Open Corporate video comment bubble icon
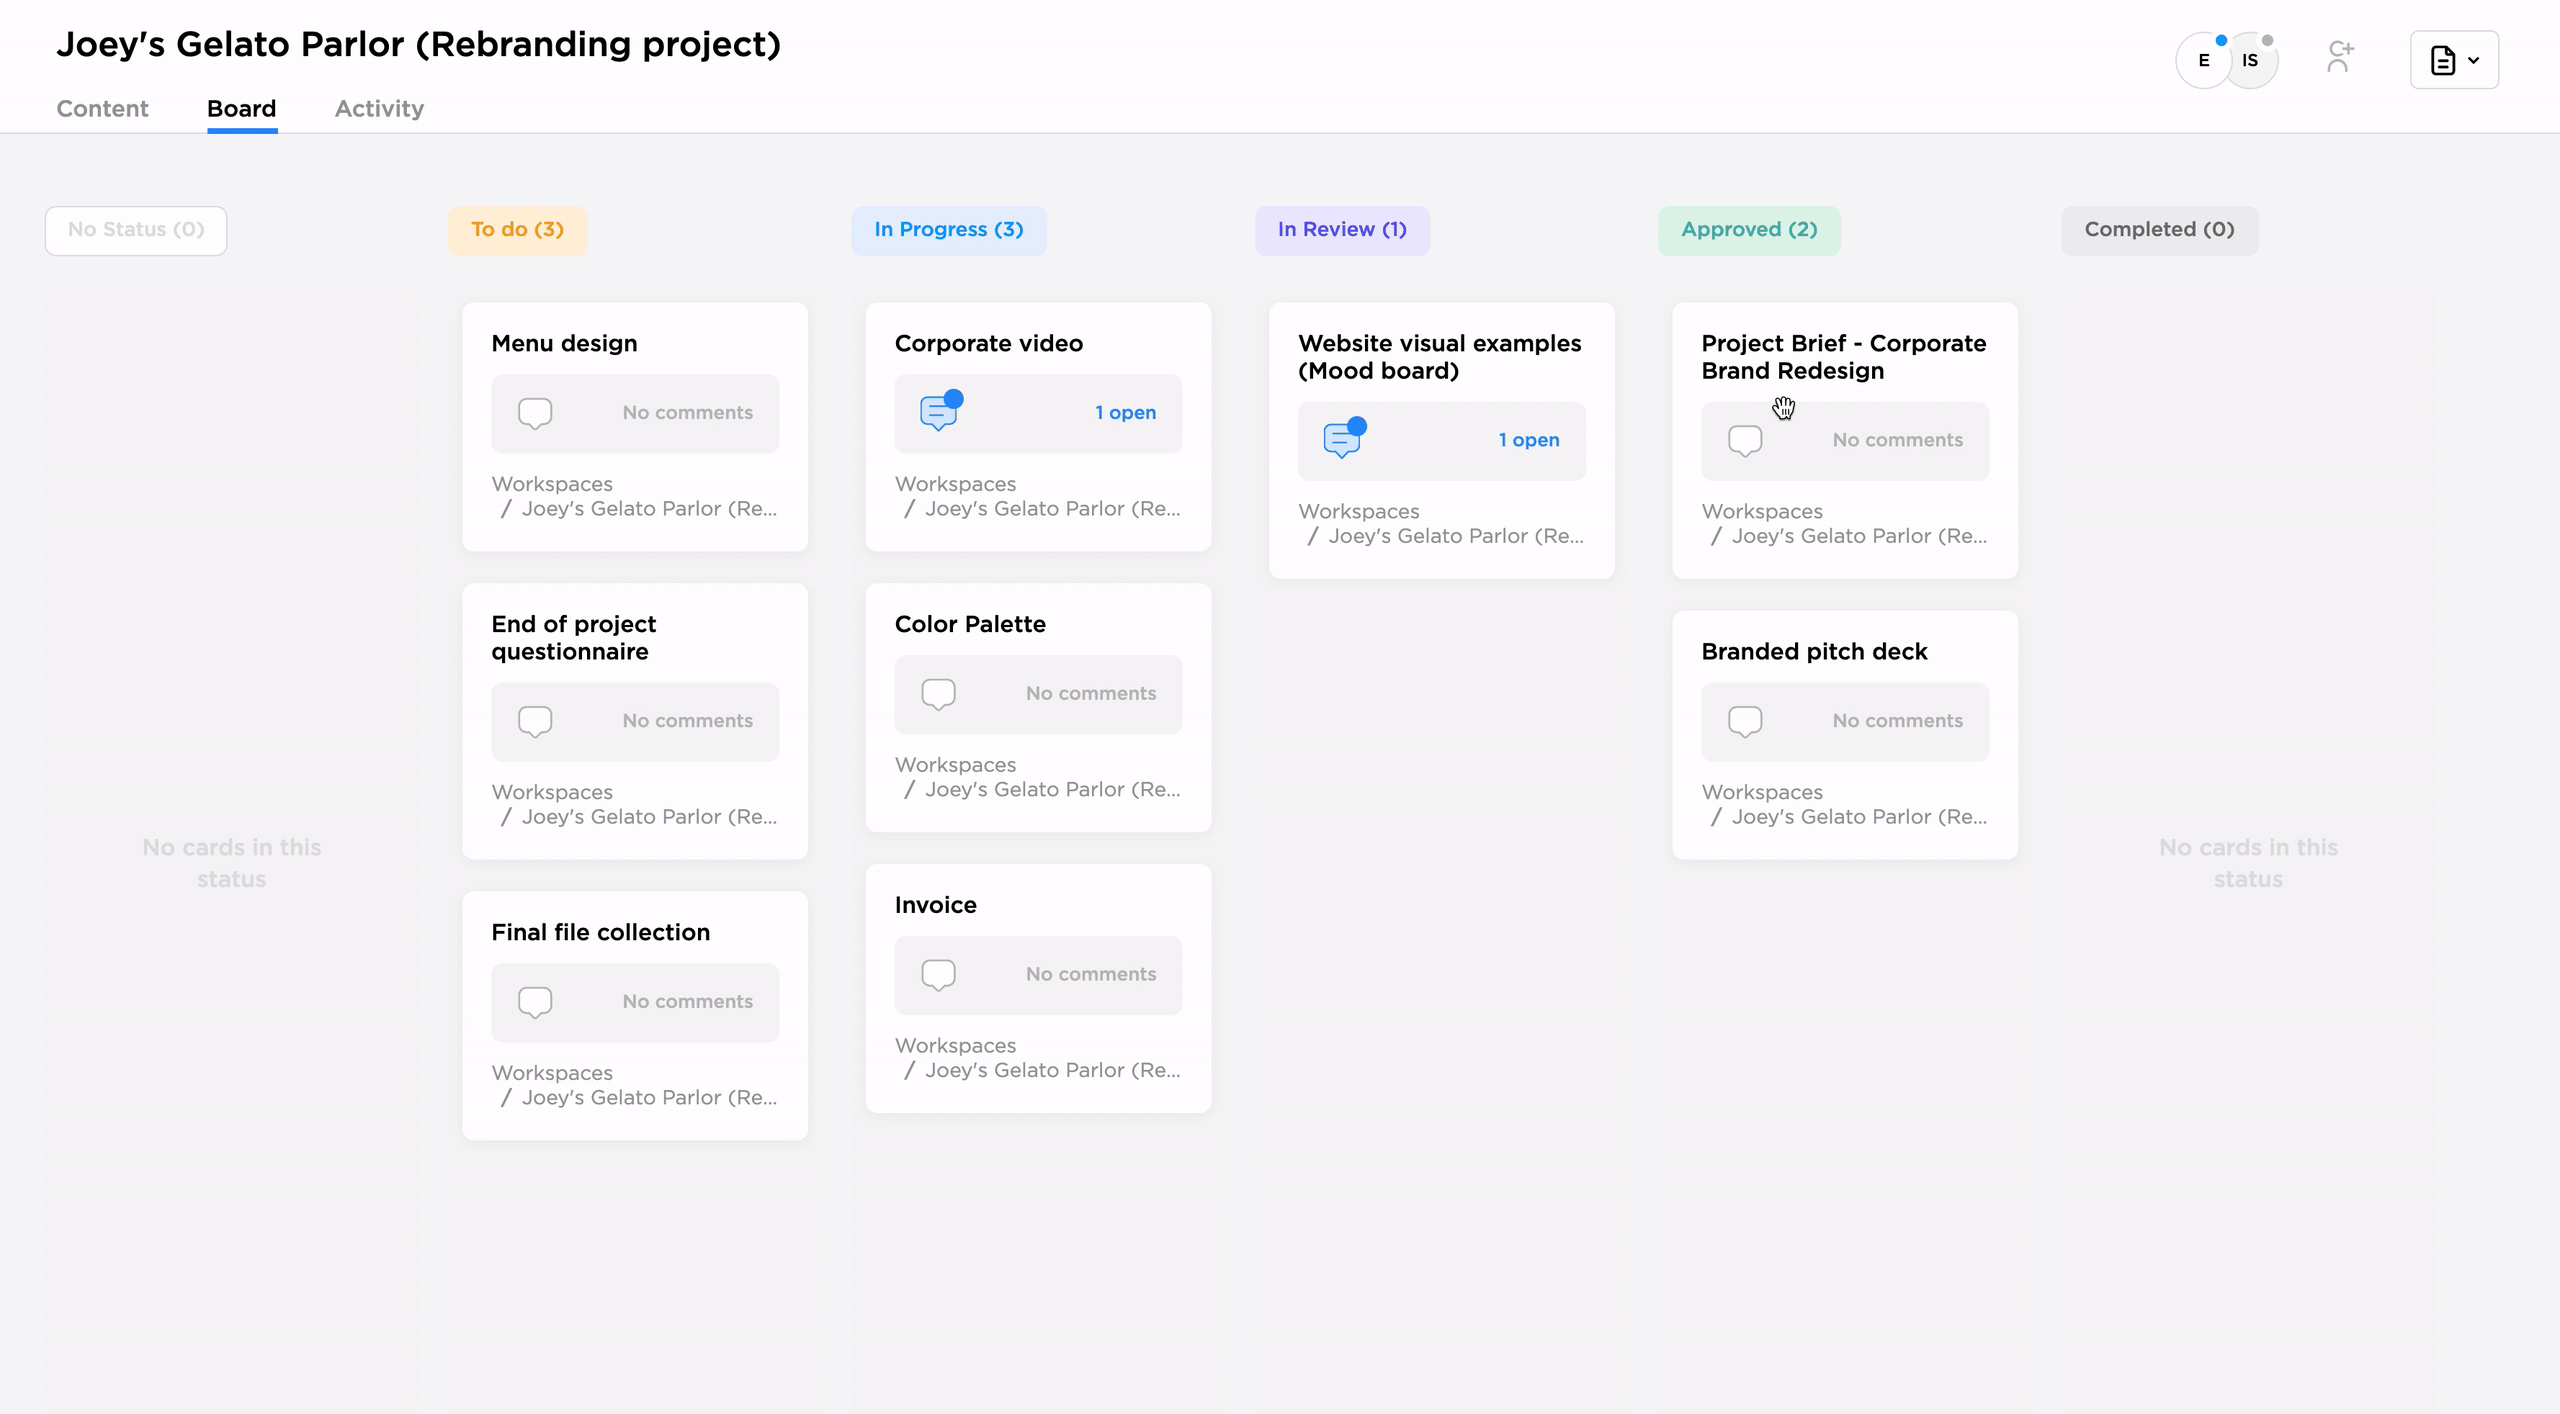2560x1414 pixels. pos(939,412)
